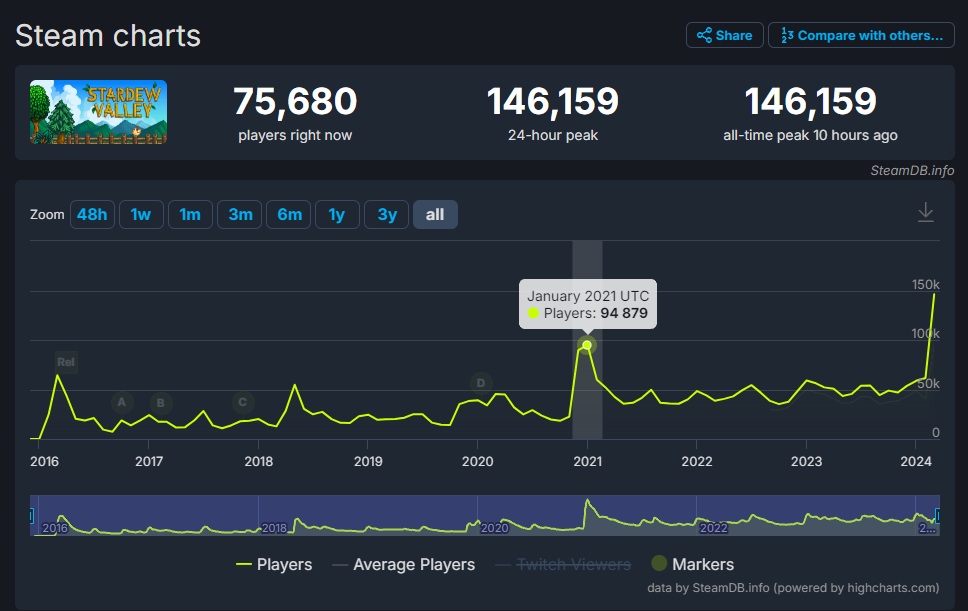Click marker C near 2018

[243, 402]
